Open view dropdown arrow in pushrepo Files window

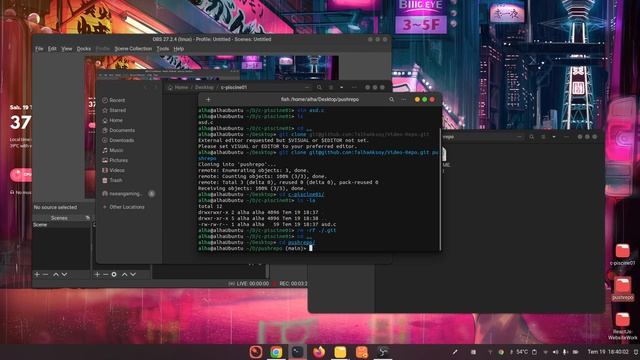click(x=554, y=137)
